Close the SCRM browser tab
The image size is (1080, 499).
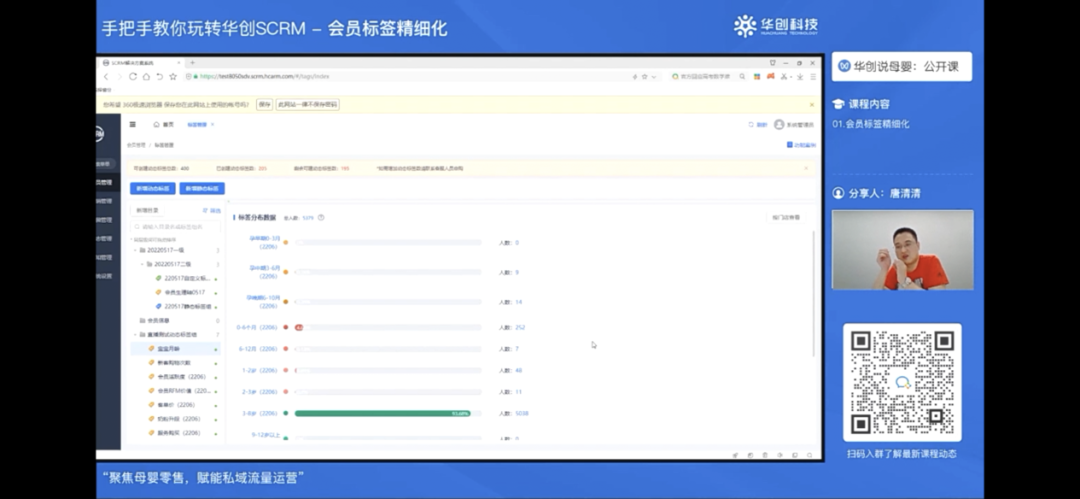[179, 63]
